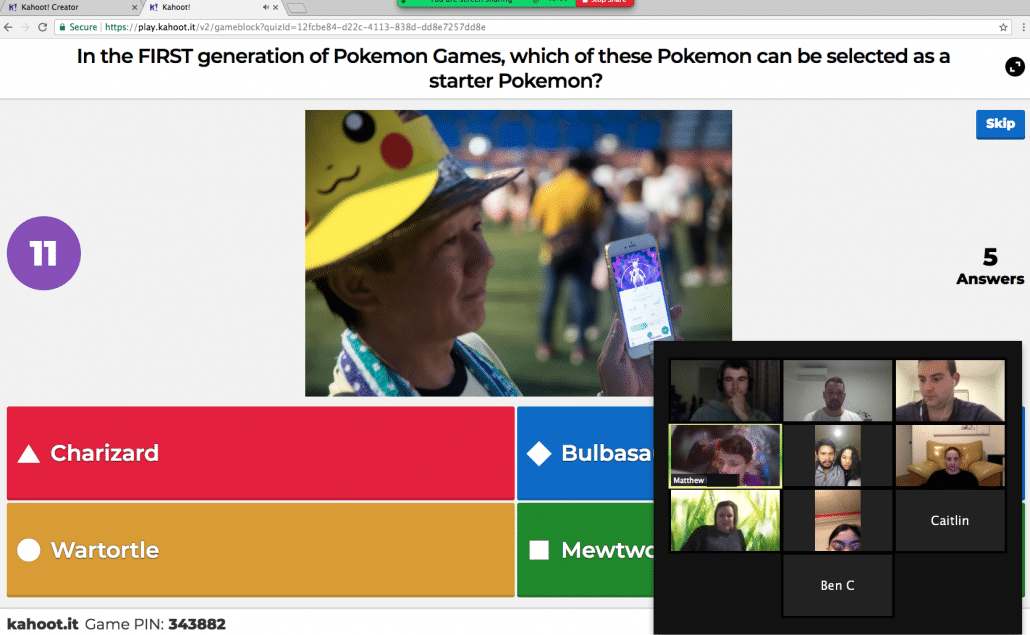
Task: Go back using the browser back arrow
Action: tap(9, 27)
